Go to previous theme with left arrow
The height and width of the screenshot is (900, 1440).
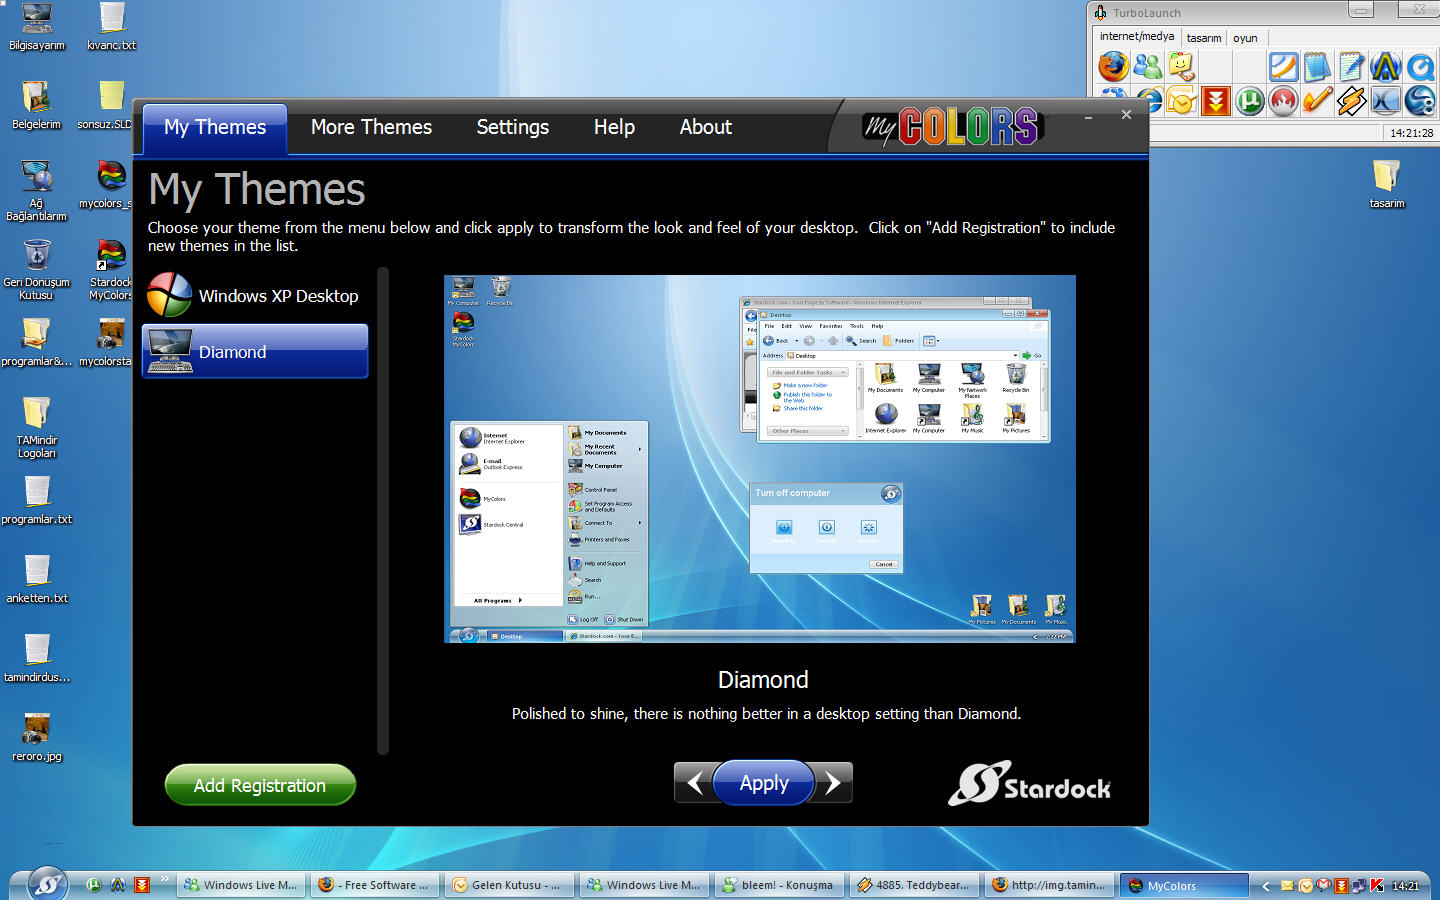pyautogui.click(x=695, y=783)
